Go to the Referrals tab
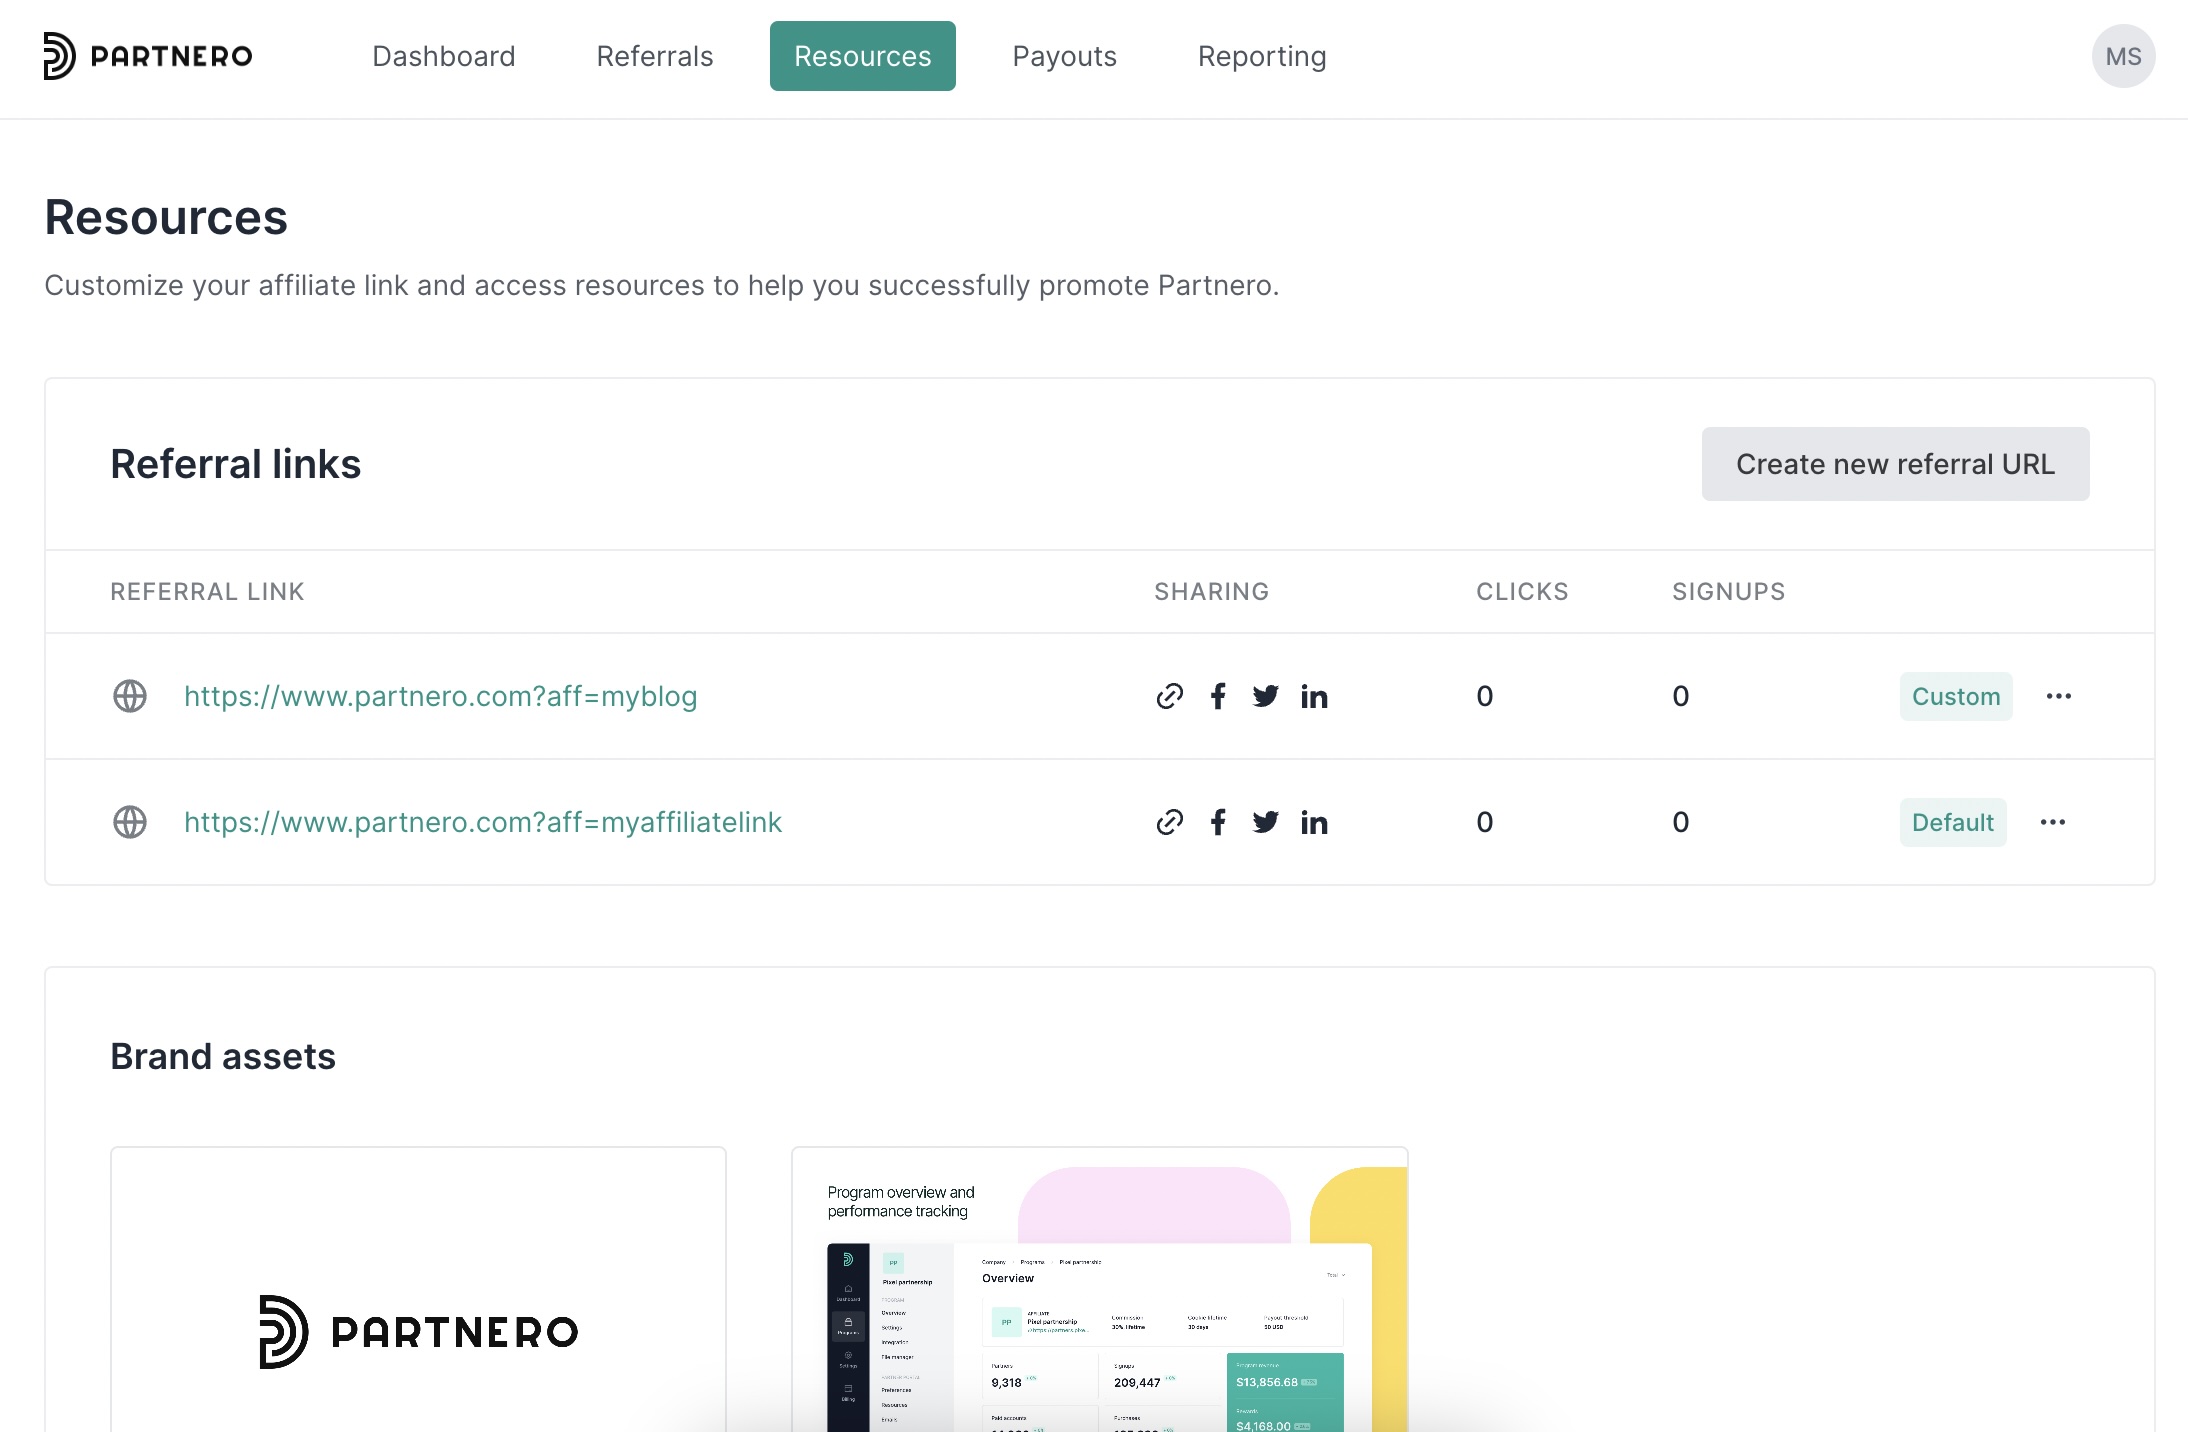This screenshot has height=1432, width=2188. coord(655,56)
